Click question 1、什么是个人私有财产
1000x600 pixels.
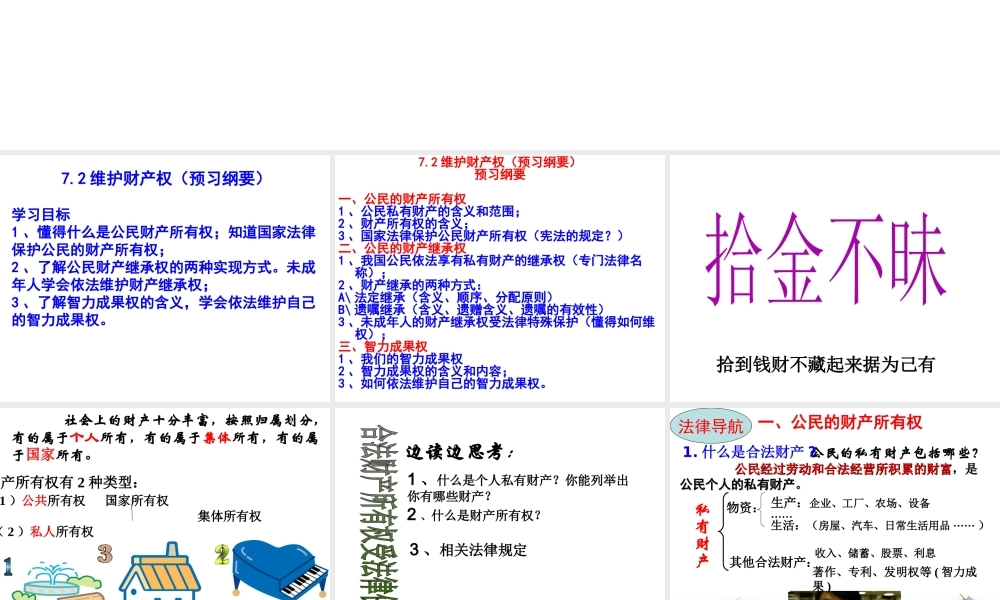(518, 487)
